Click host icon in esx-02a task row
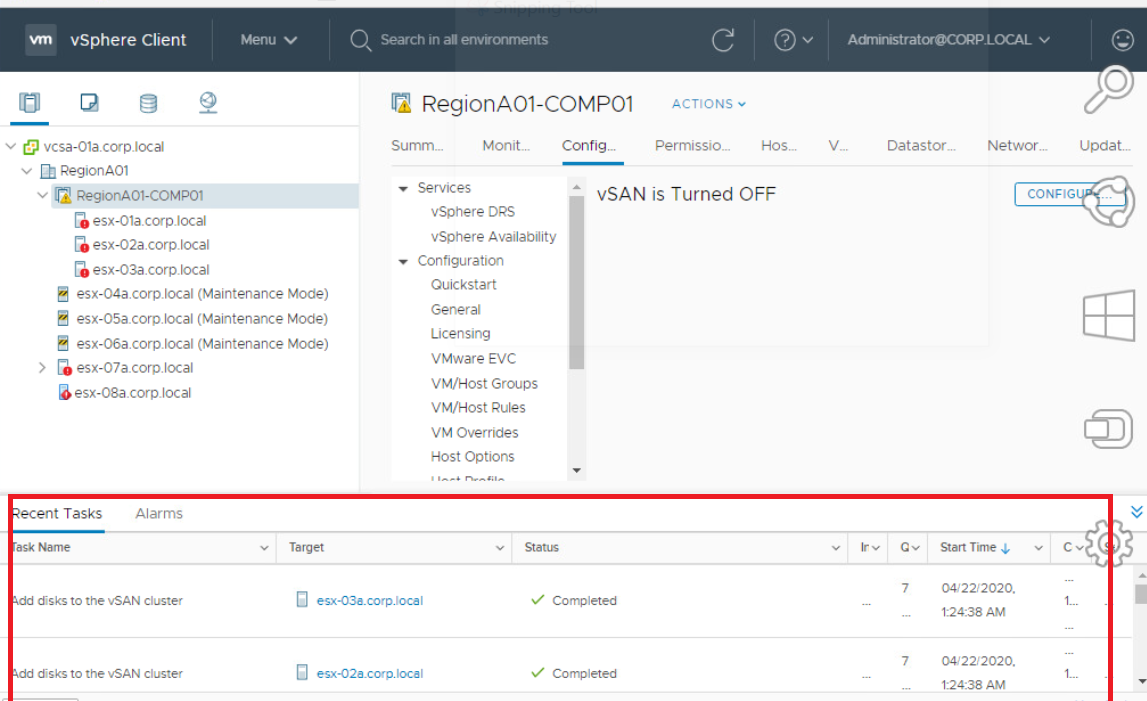The image size is (1147, 701). click(x=302, y=672)
